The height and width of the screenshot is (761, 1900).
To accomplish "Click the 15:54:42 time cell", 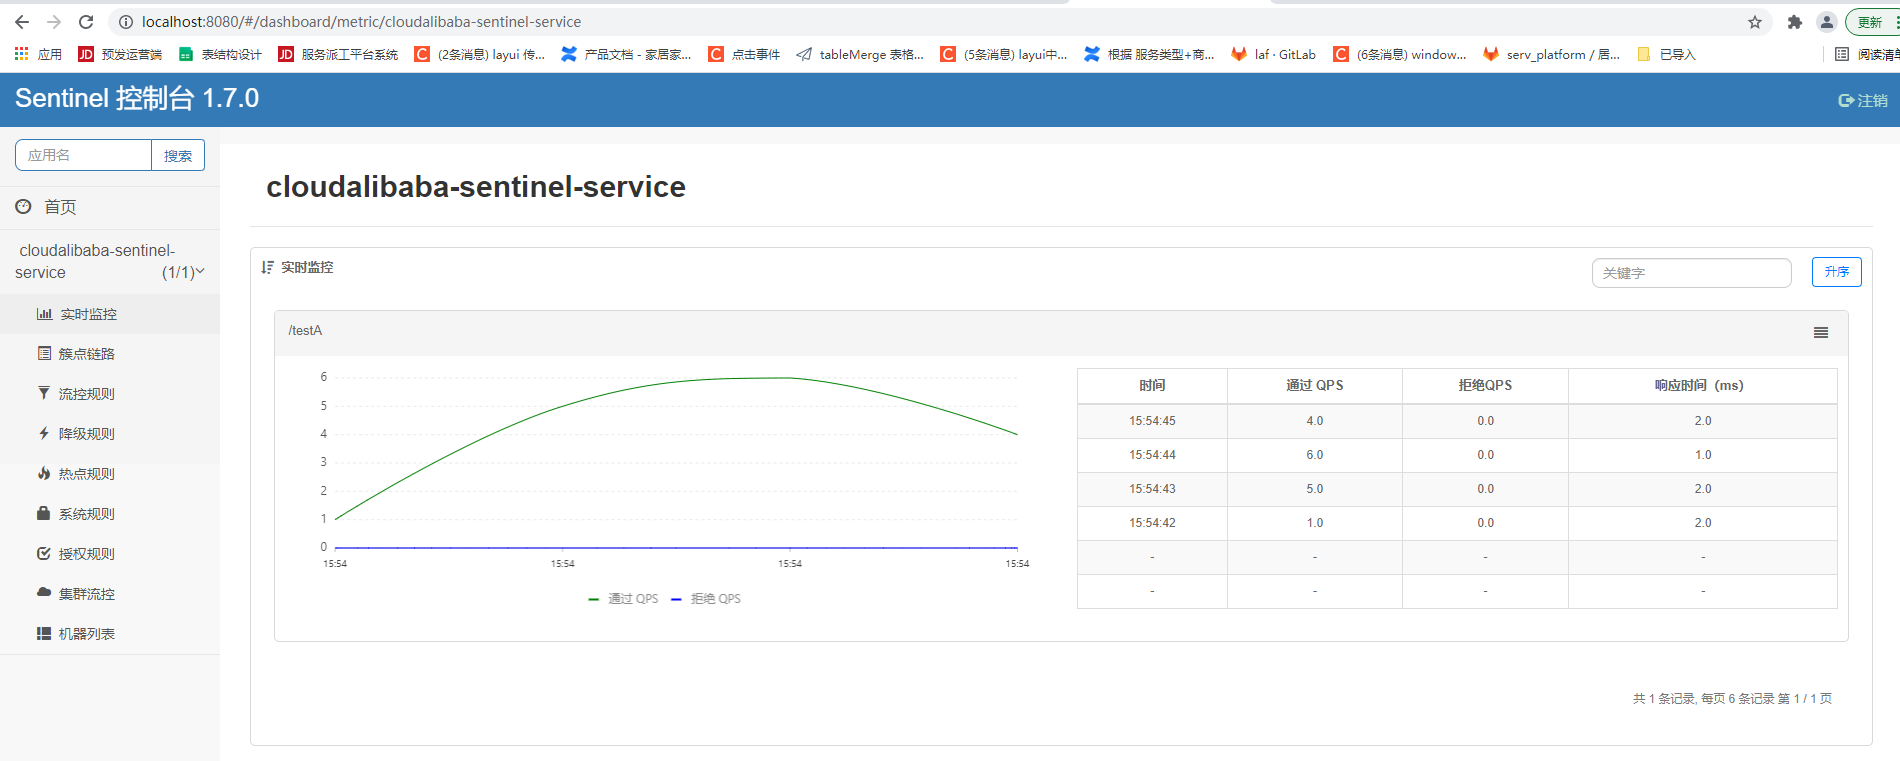I will tap(1152, 523).
